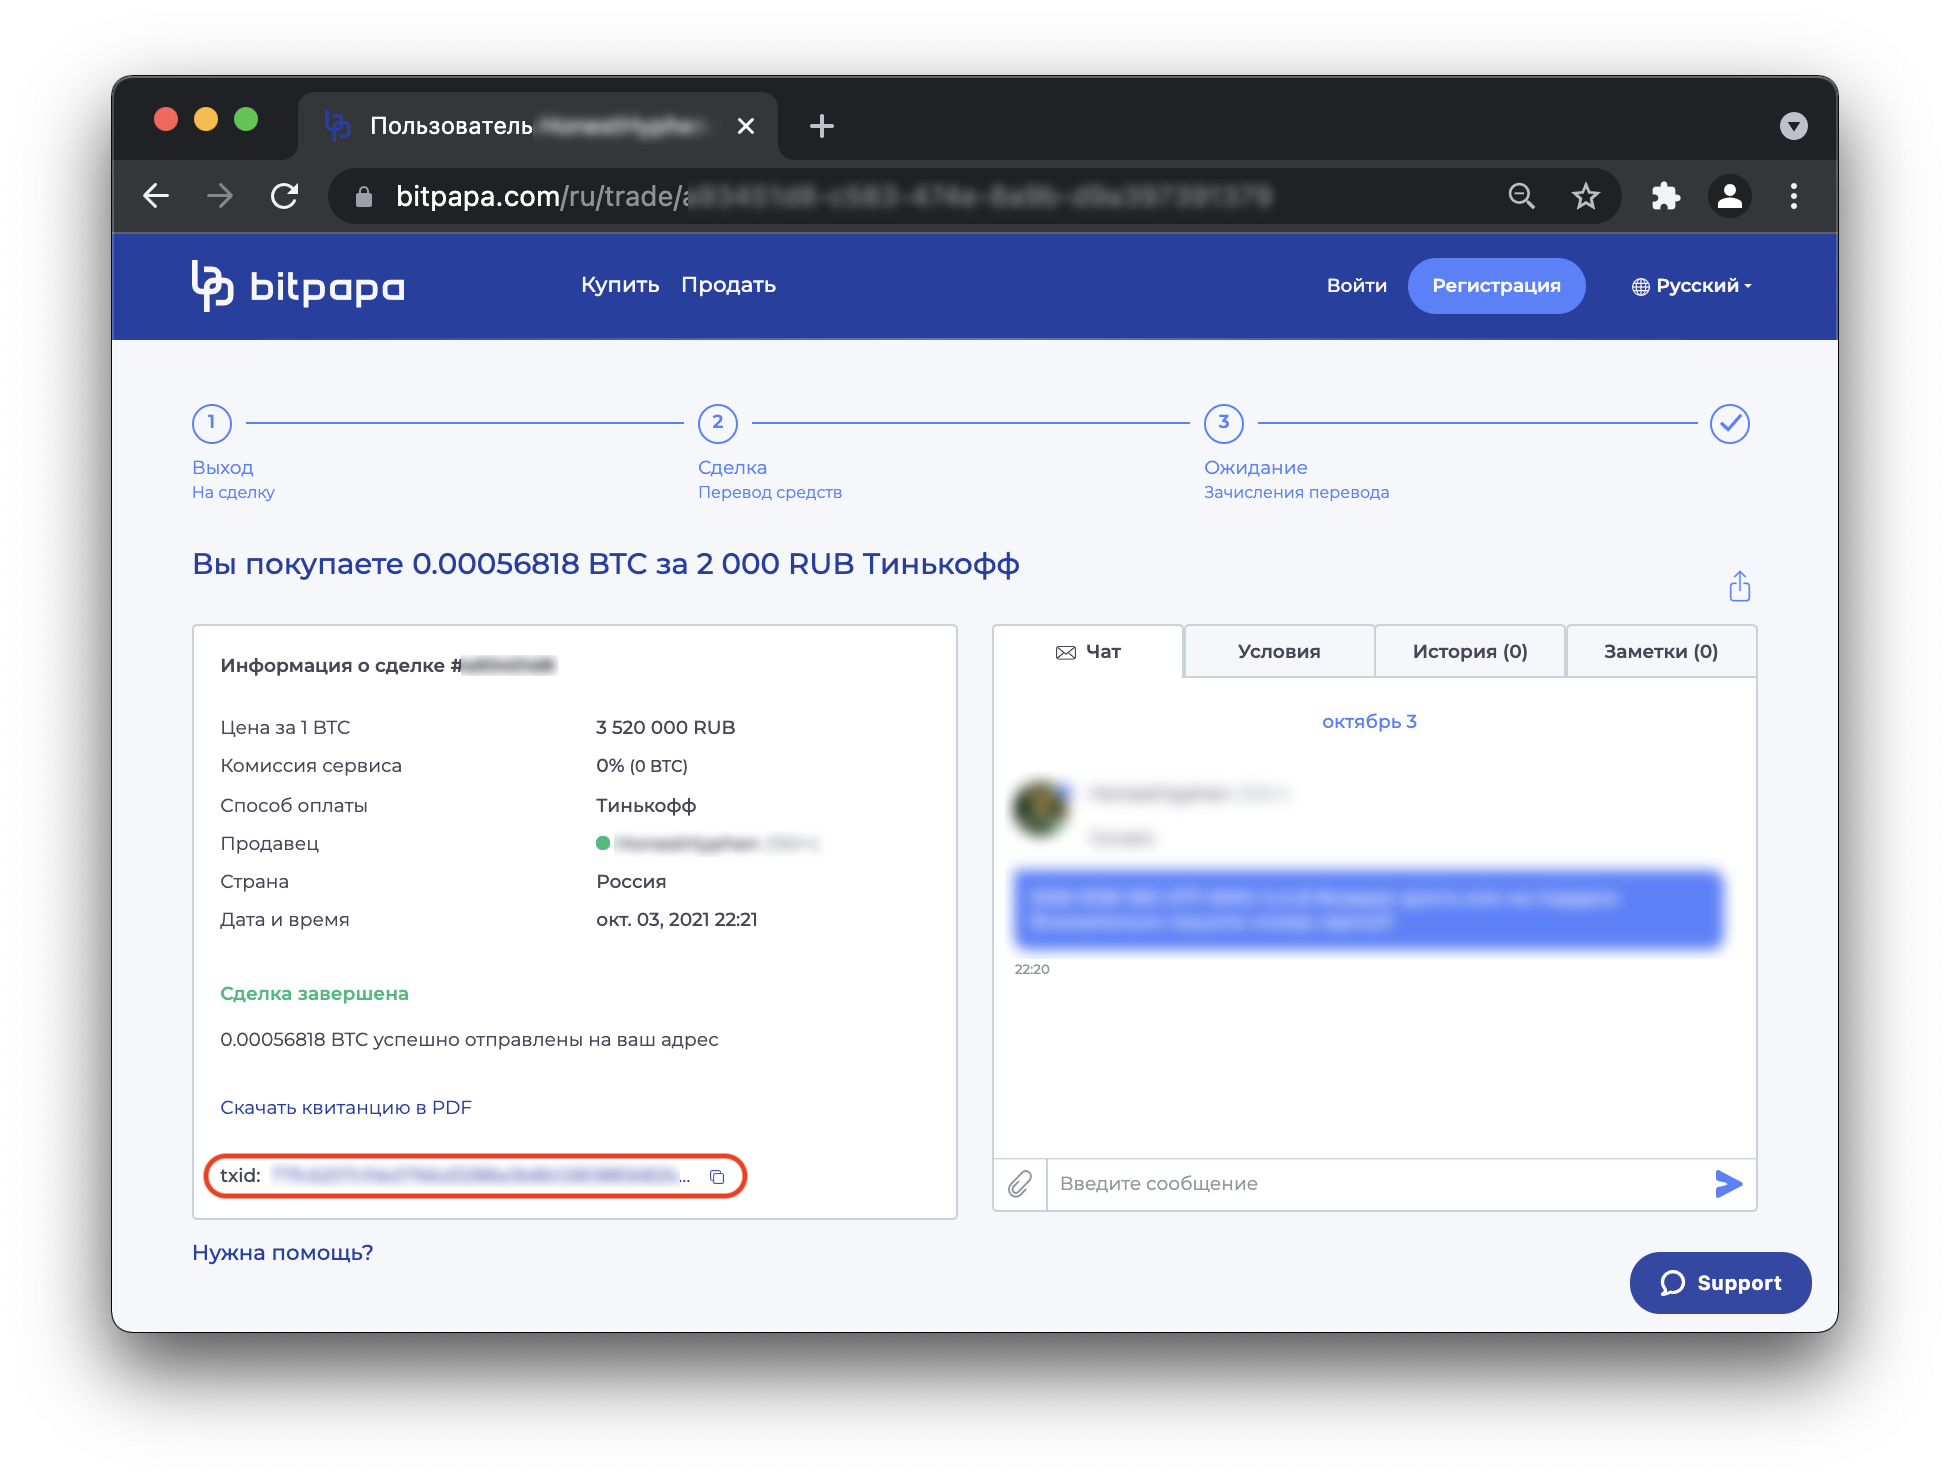Open the zoom magnifier in address bar
Image resolution: width=1950 pixels, height=1480 pixels.
click(x=1522, y=196)
